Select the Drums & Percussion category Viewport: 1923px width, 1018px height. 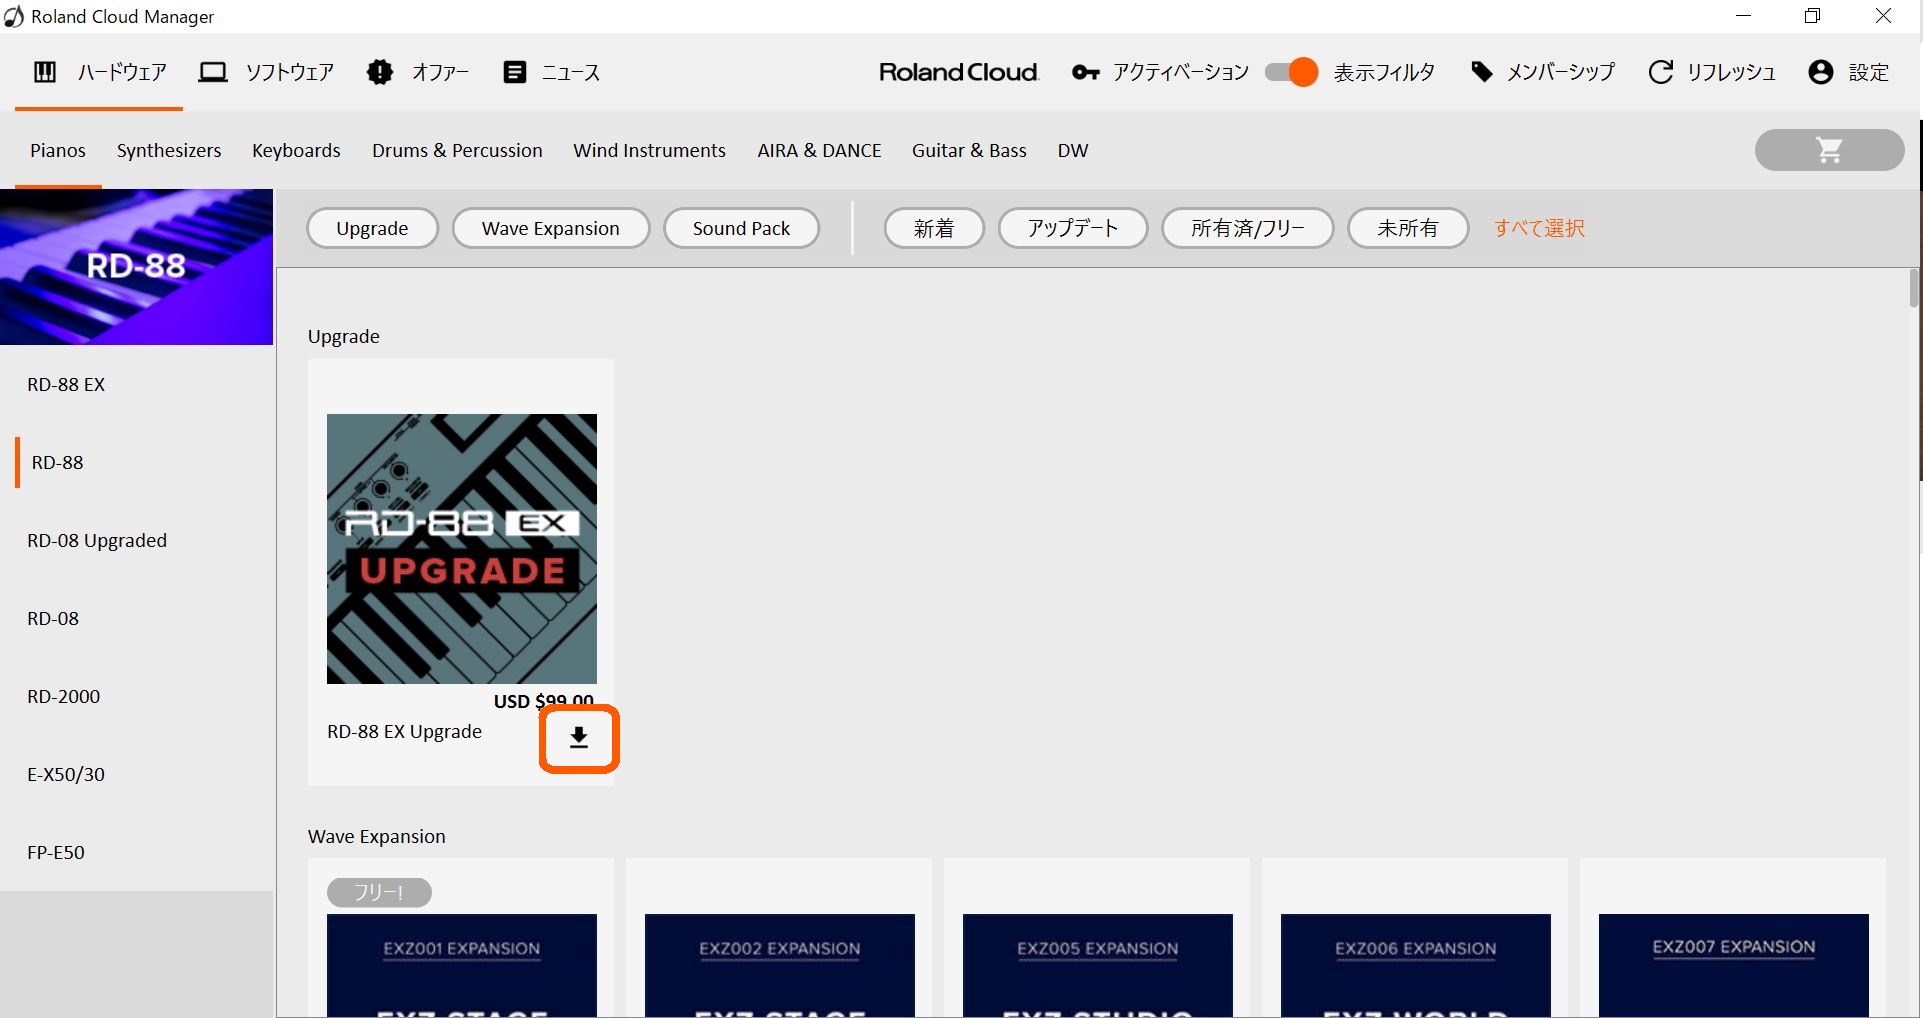[x=457, y=150]
